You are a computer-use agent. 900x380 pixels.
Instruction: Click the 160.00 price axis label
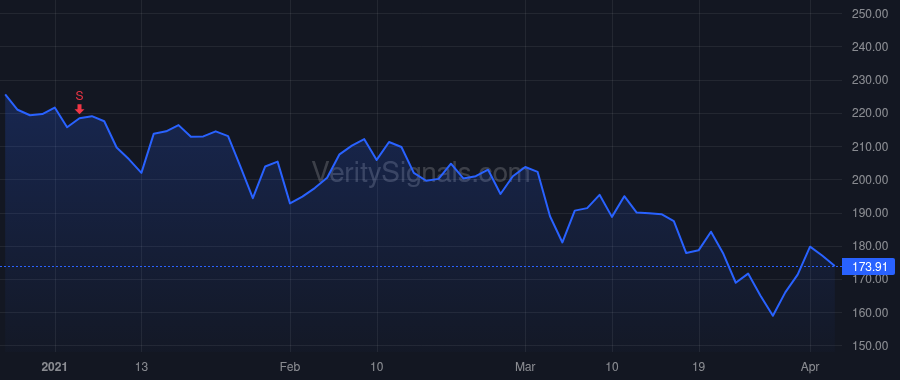coord(870,313)
